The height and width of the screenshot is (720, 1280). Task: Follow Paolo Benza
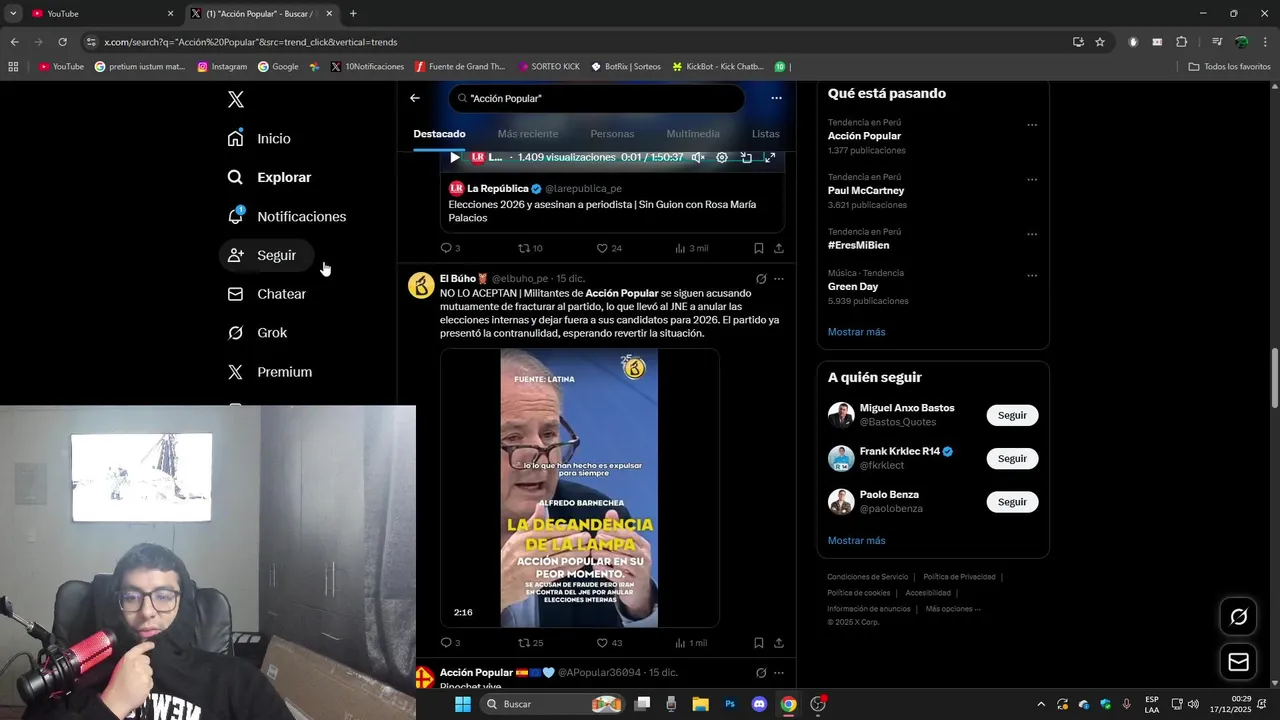pos(1012,502)
